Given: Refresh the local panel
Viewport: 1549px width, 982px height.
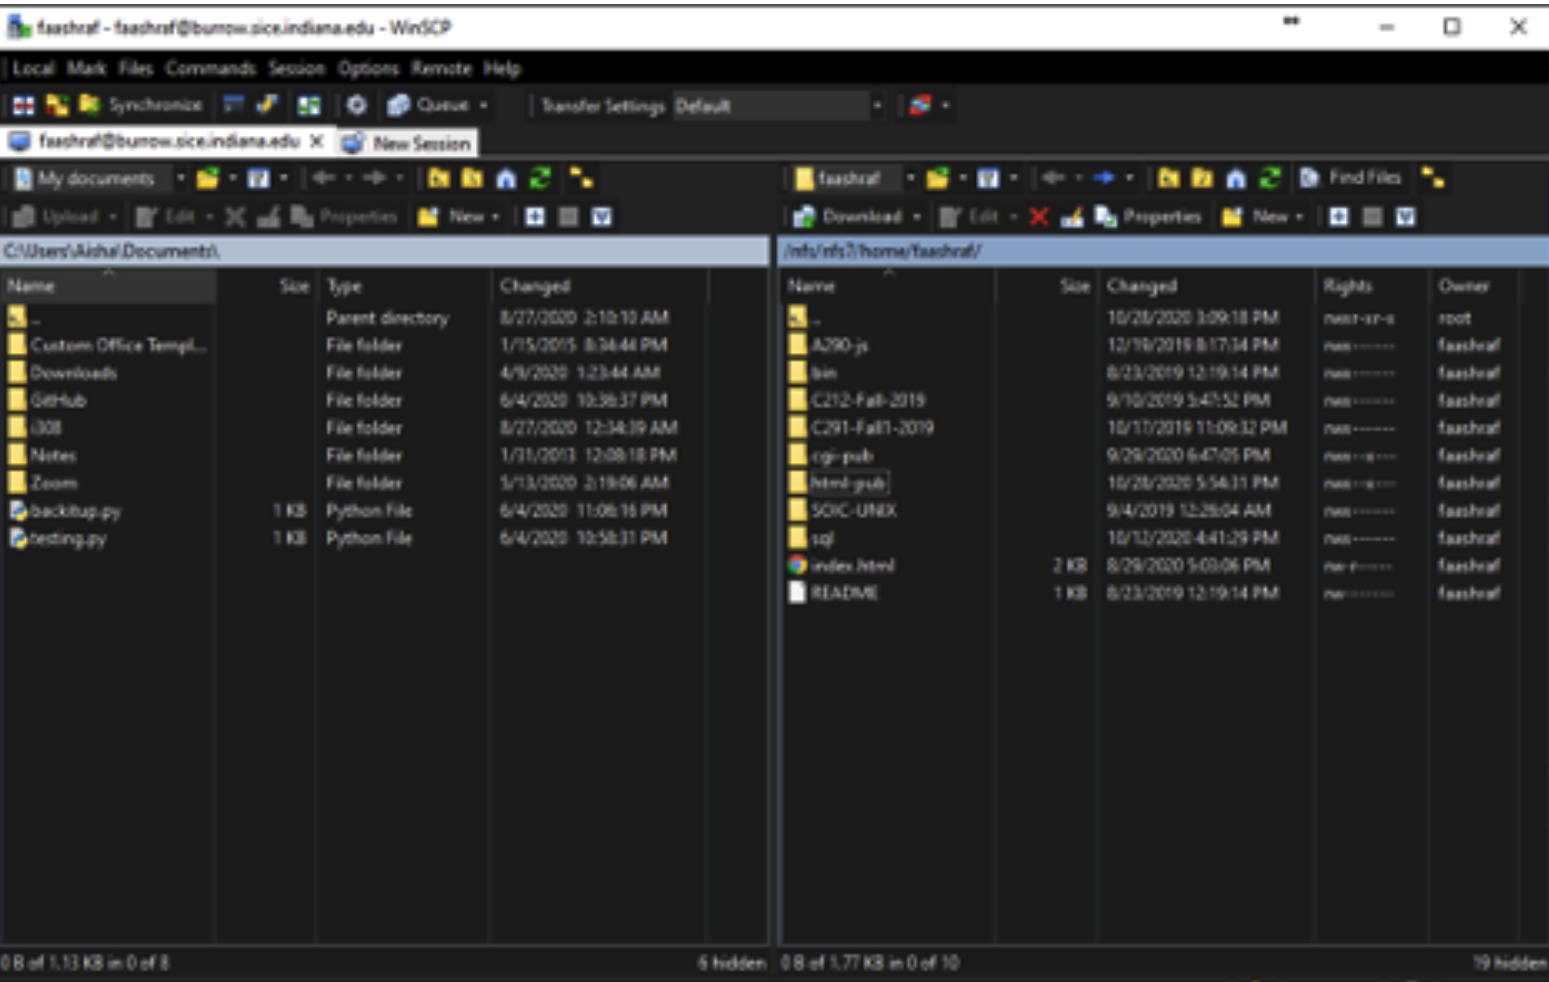Looking at the screenshot, I should pyautogui.click(x=540, y=179).
